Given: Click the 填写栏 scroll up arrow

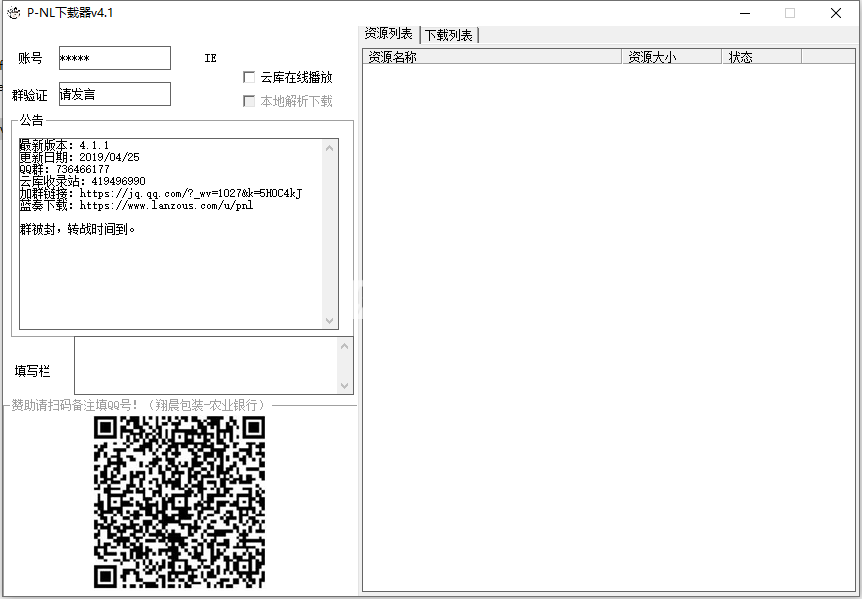Looking at the screenshot, I should coord(345,346).
